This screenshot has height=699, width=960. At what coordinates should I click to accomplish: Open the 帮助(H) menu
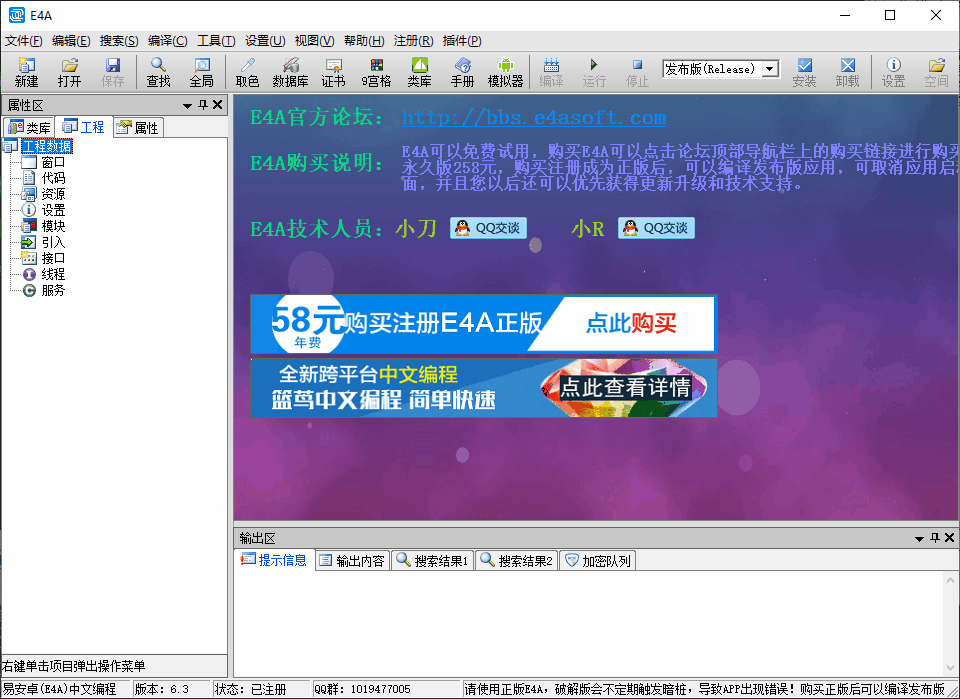point(364,41)
